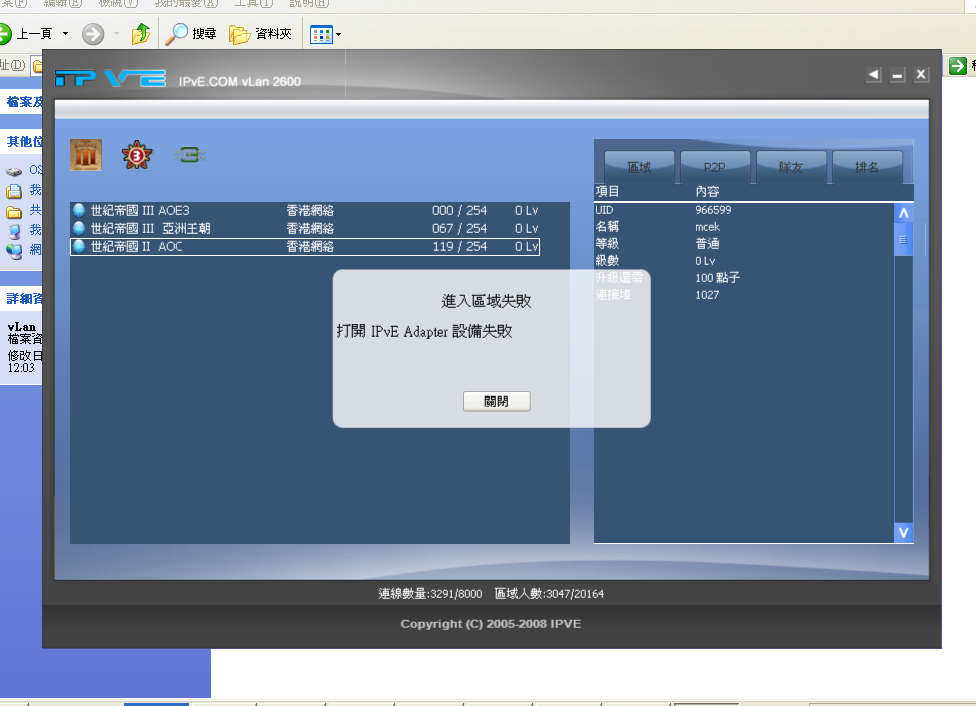Image resolution: width=976 pixels, height=706 pixels.
Task: Select the port value 1027
Action: [x=707, y=295]
